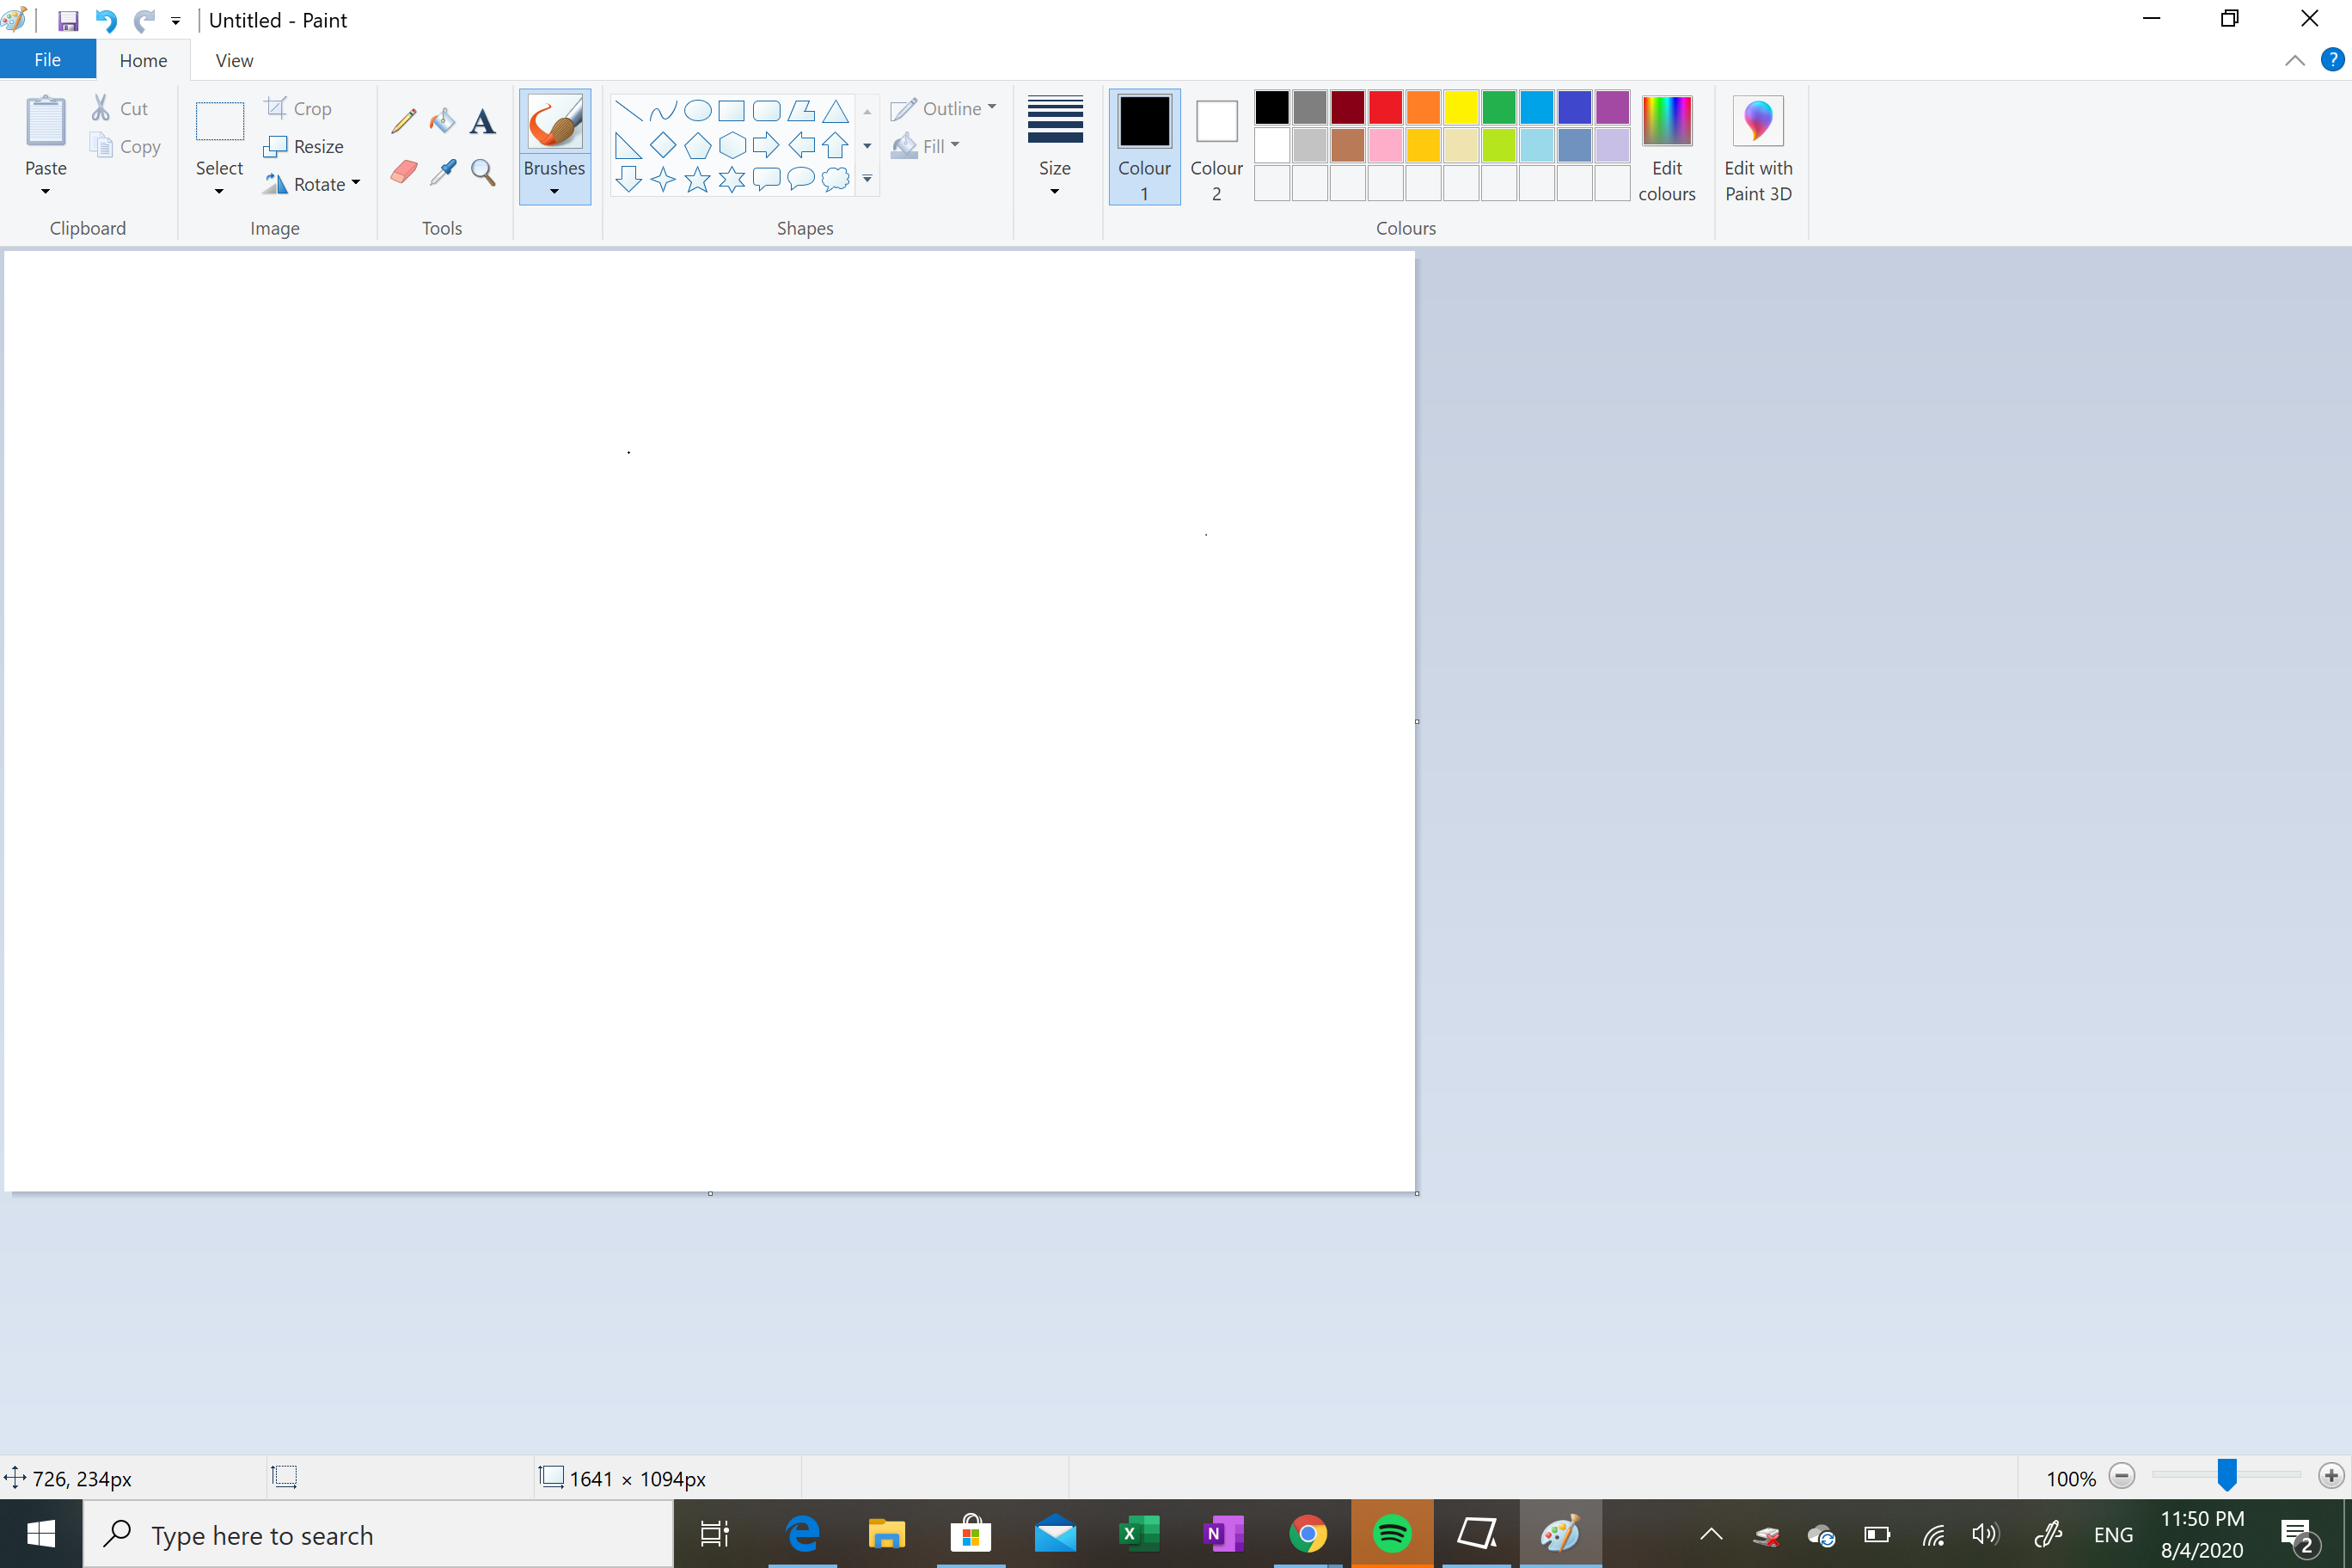Choose the Straight line shape
This screenshot has width=2352, height=1568.
point(629,110)
